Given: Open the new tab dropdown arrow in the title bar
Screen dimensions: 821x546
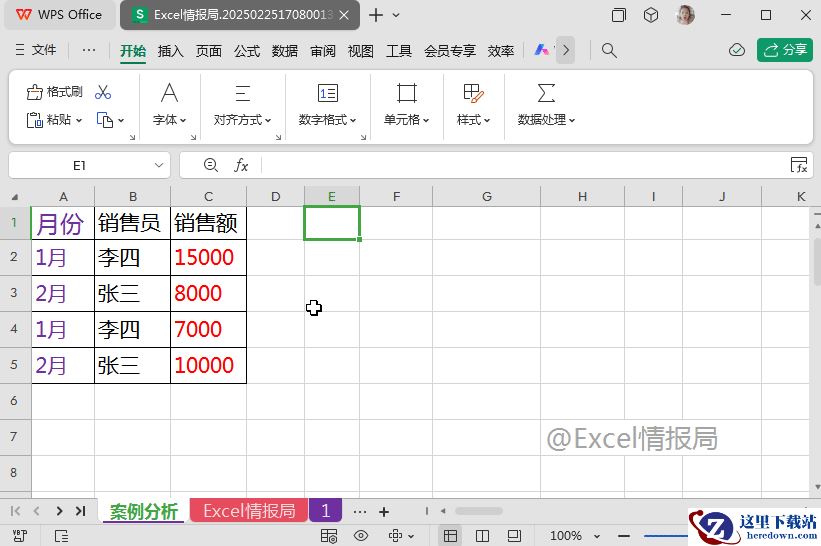Looking at the screenshot, I should point(396,15).
